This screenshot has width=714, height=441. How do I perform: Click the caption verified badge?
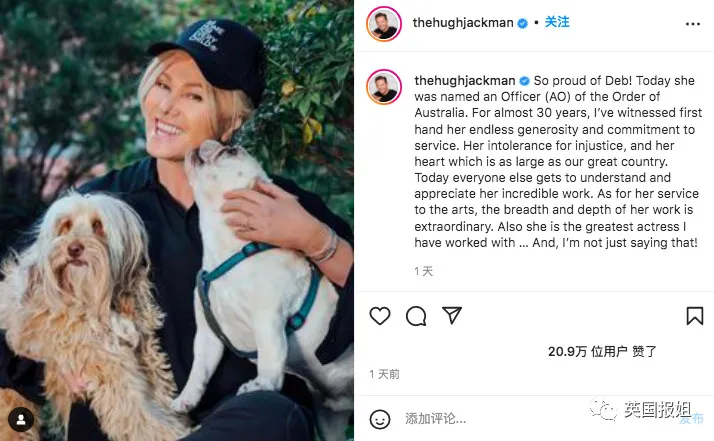coord(524,81)
